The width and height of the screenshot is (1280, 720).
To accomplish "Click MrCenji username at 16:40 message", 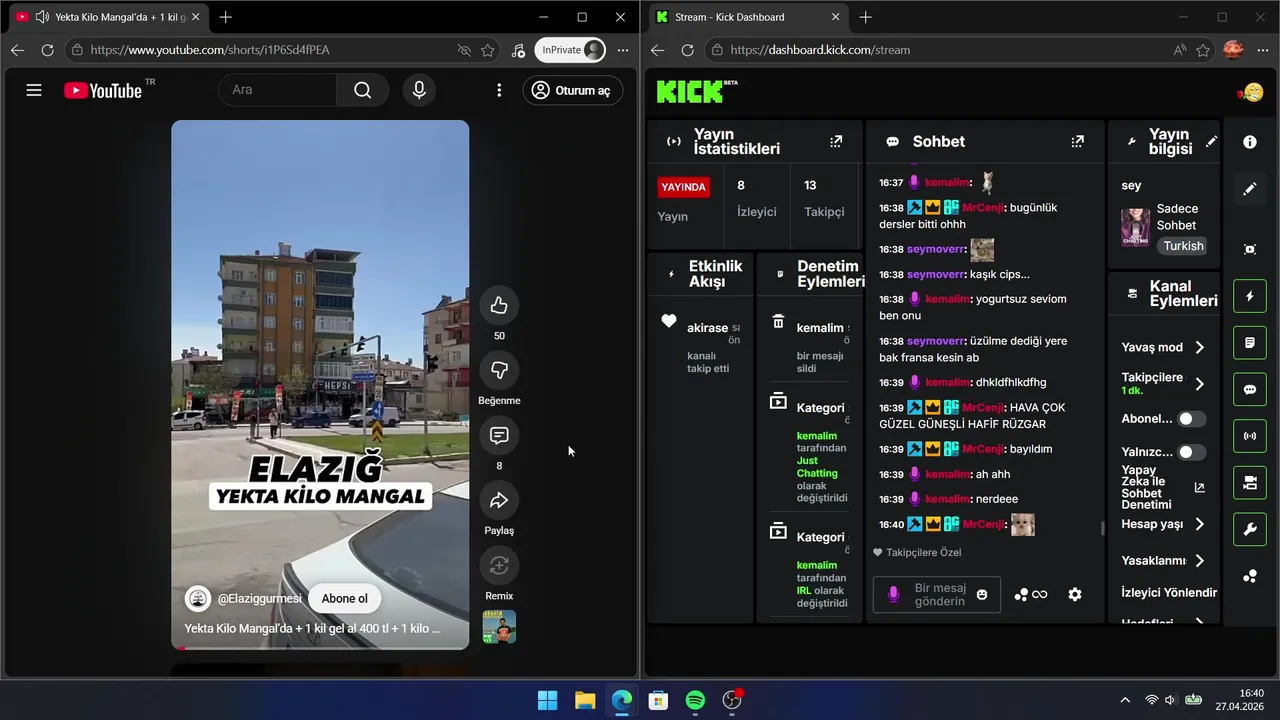I will click(x=982, y=524).
